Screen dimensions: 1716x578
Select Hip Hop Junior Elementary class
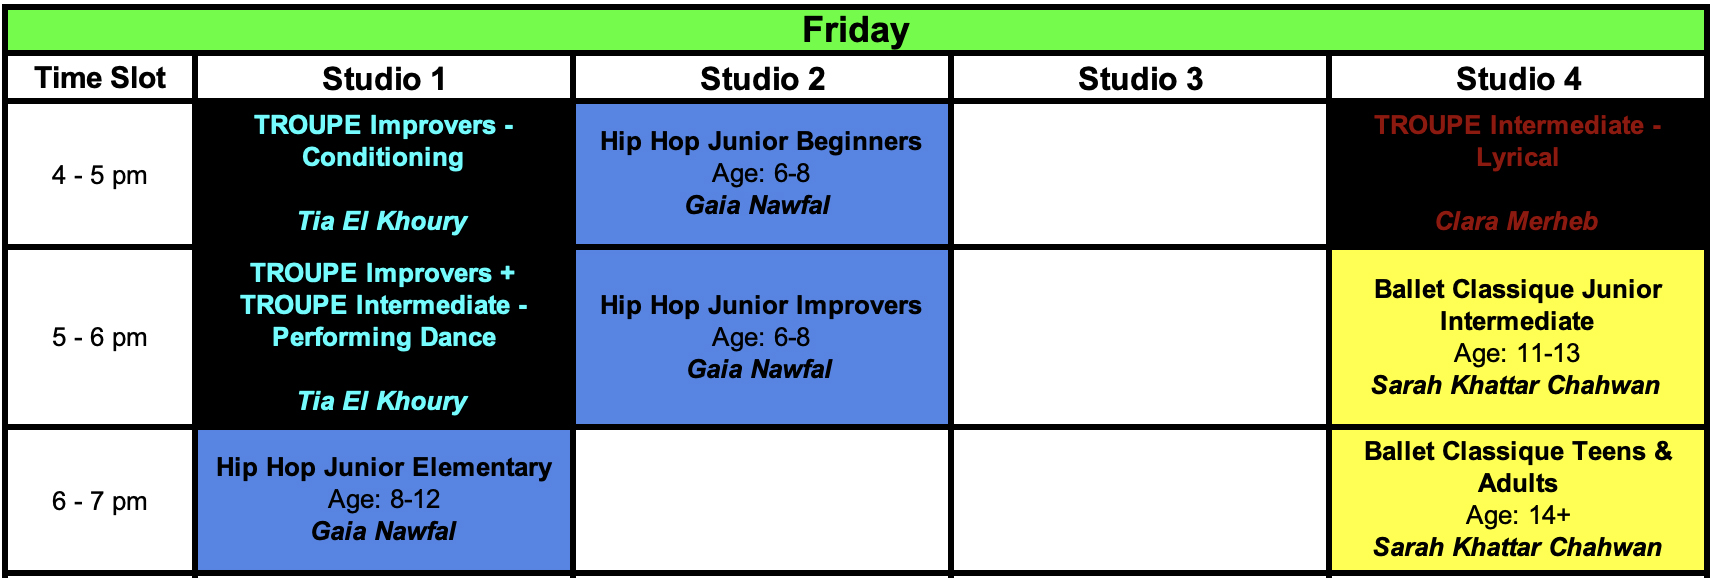[384, 500]
